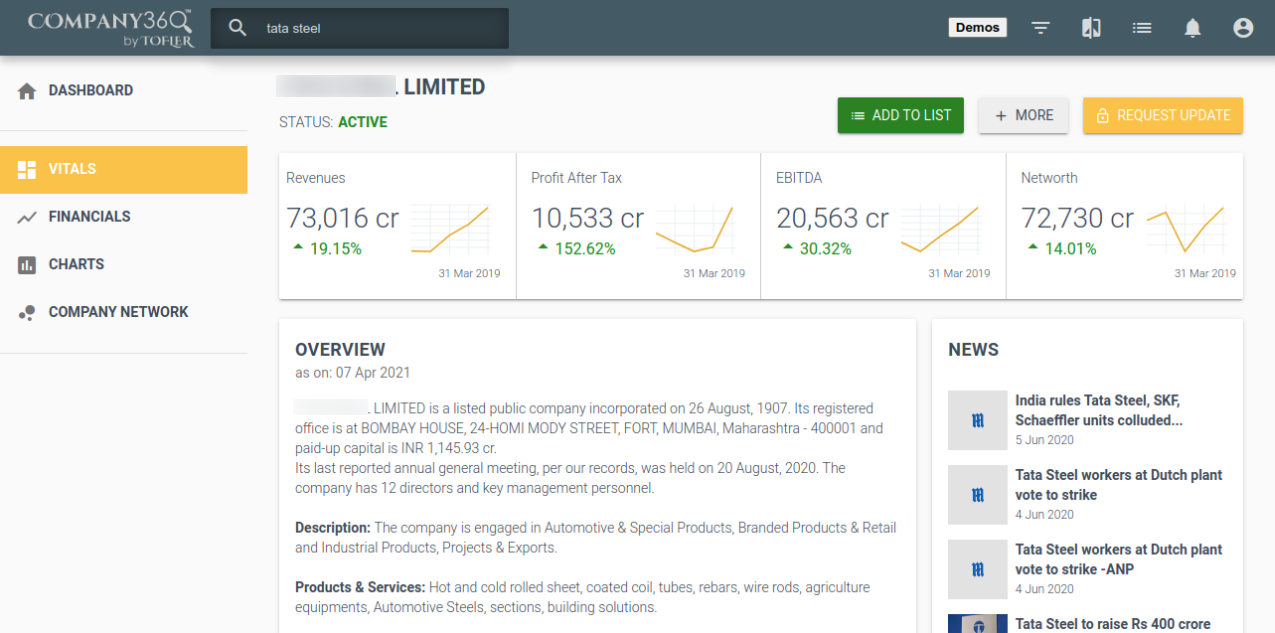Open the Revenues trend sparkline chart
This screenshot has height=633, width=1275.
[450, 230]
